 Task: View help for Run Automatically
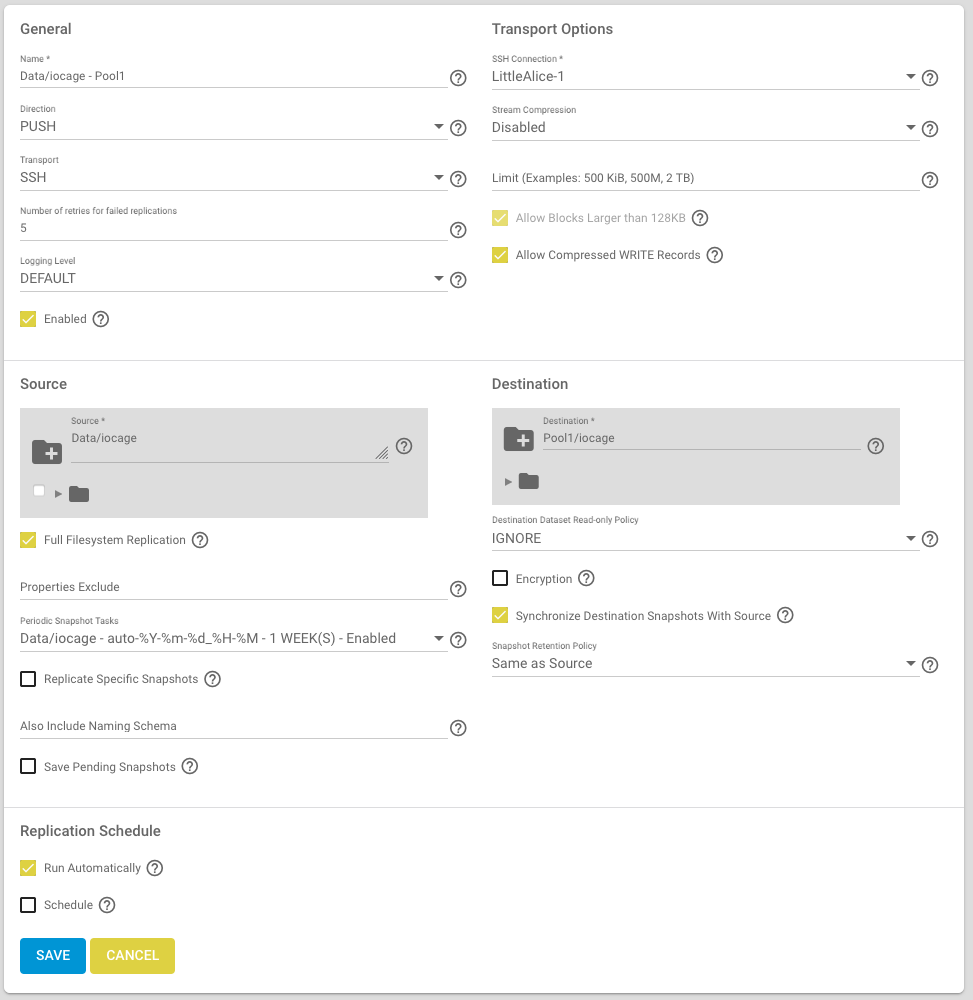pos(155,868)
